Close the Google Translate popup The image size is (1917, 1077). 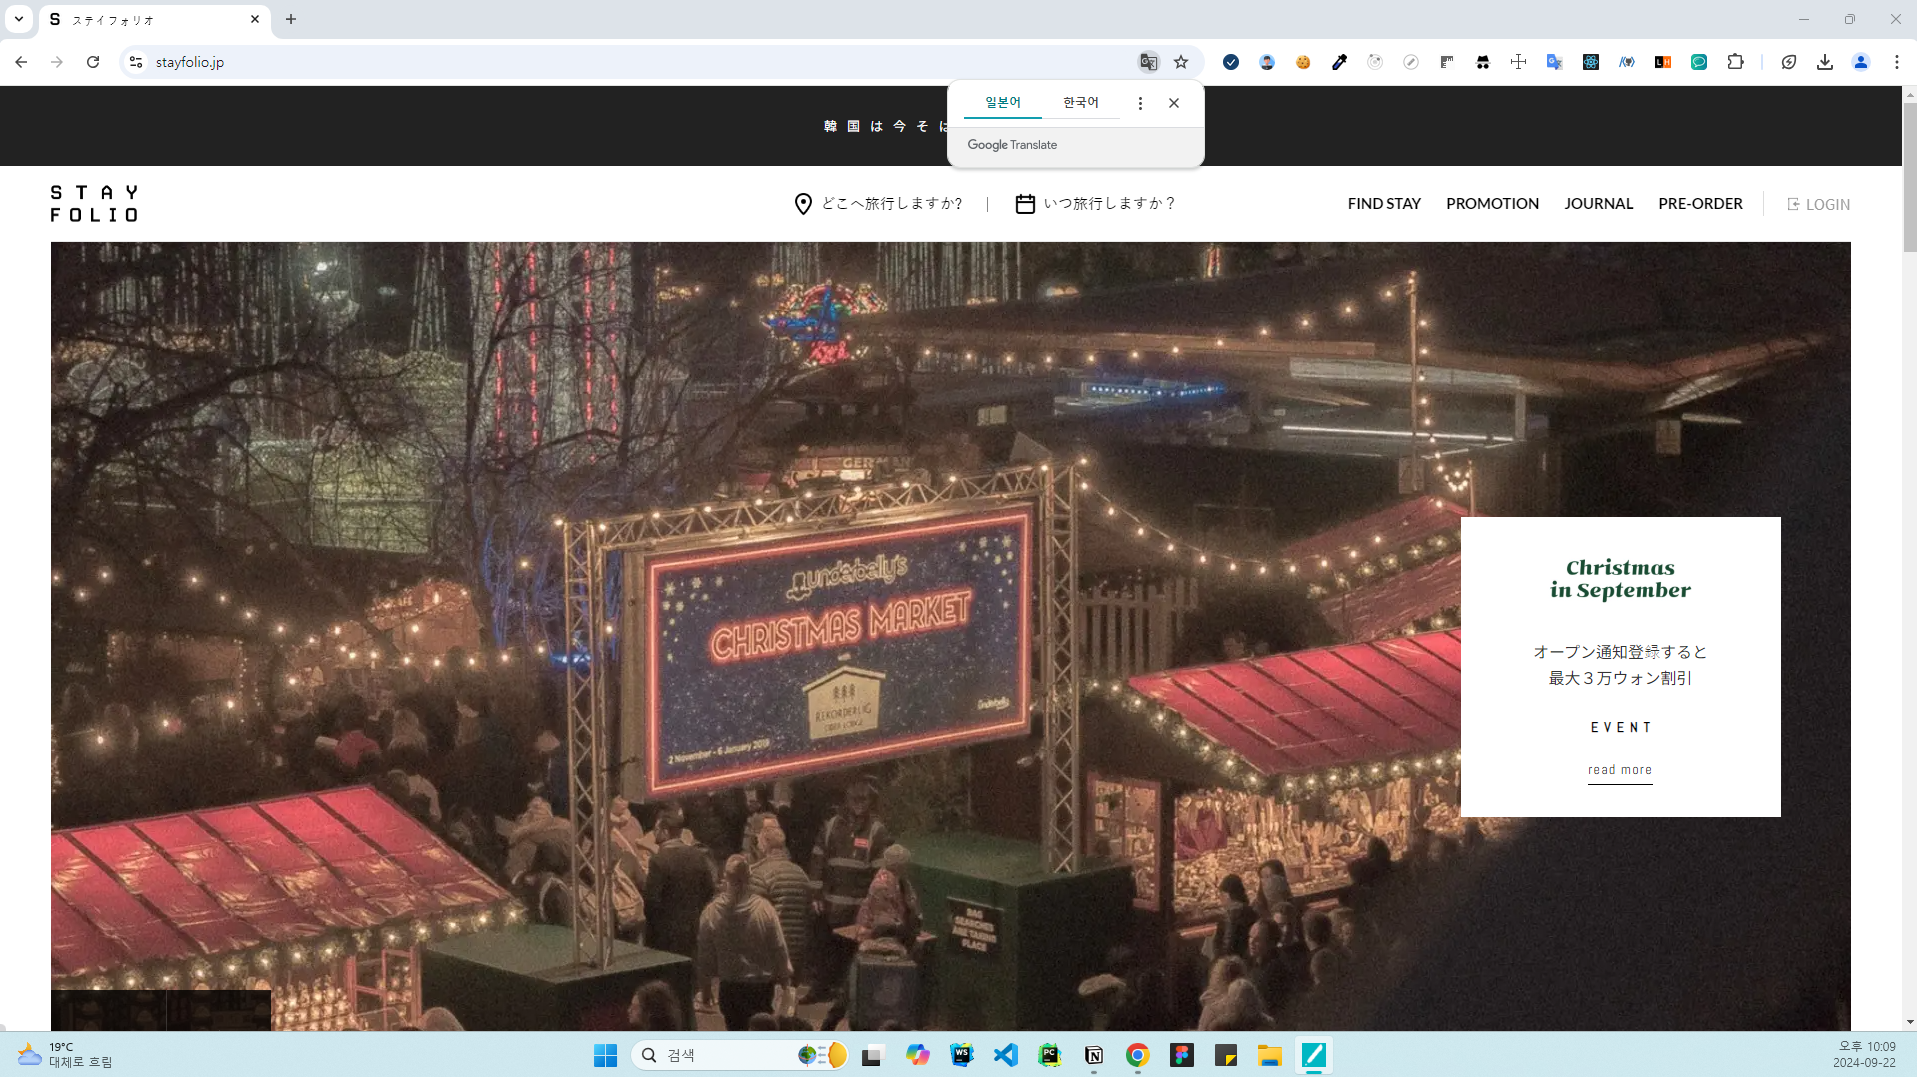pos(1174,103)
